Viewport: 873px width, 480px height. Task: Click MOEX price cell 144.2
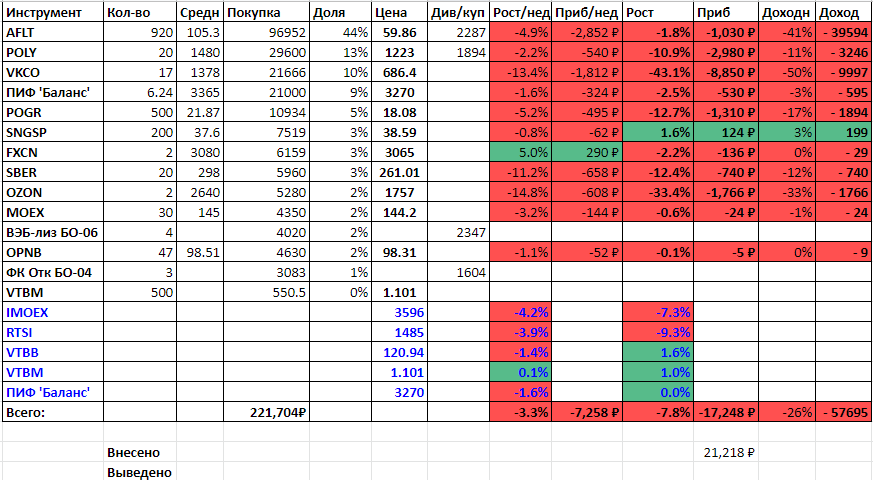[399, 213]
